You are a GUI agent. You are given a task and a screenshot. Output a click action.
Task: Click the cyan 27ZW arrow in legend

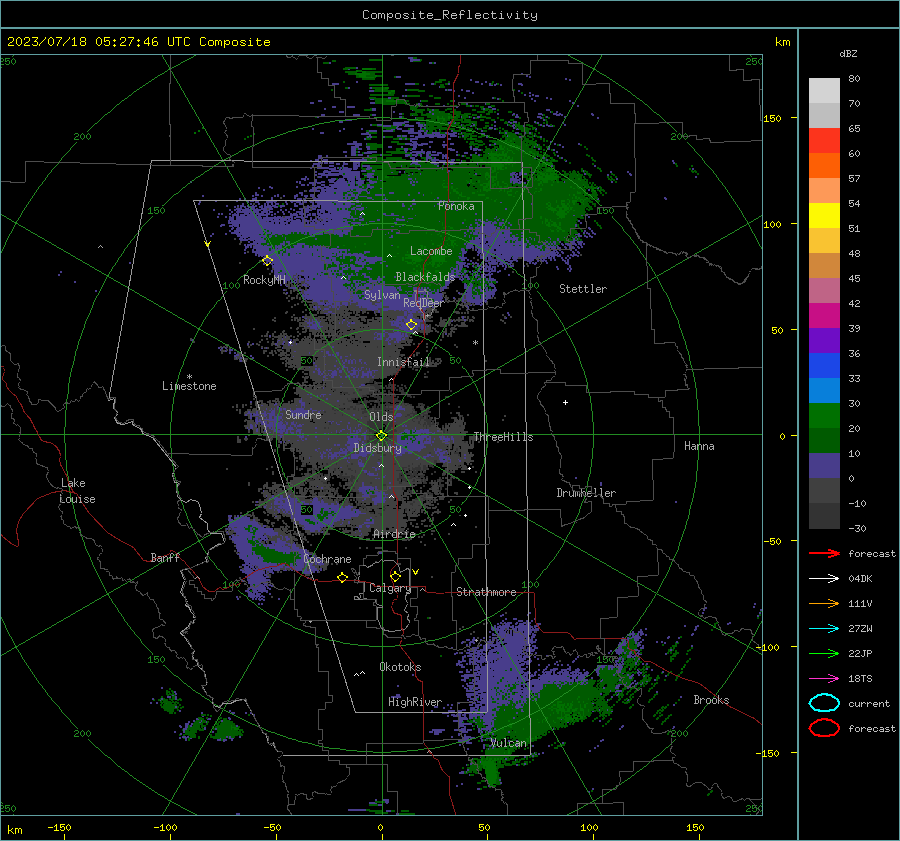[824, 629]
